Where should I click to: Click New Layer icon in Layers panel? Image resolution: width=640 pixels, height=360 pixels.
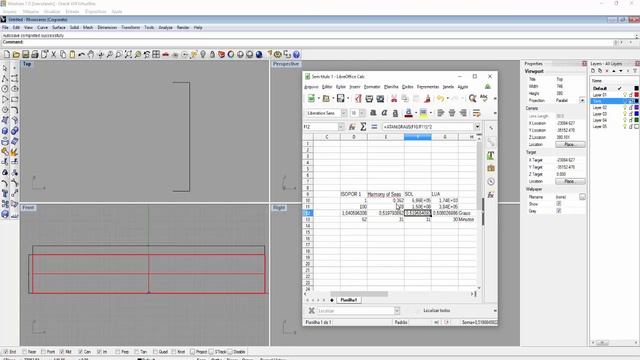[x=593, y=71]
